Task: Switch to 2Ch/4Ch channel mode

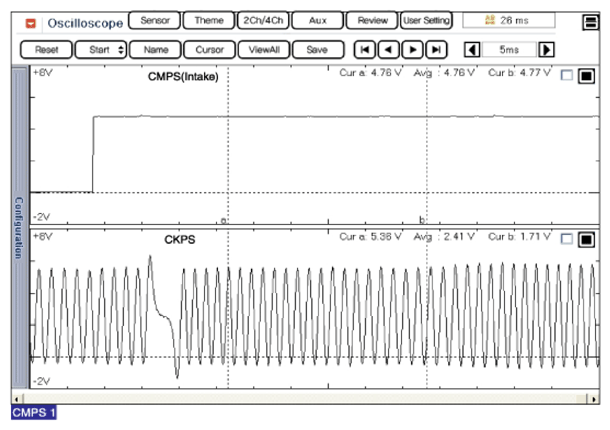Action: click(x=263, y=20)
